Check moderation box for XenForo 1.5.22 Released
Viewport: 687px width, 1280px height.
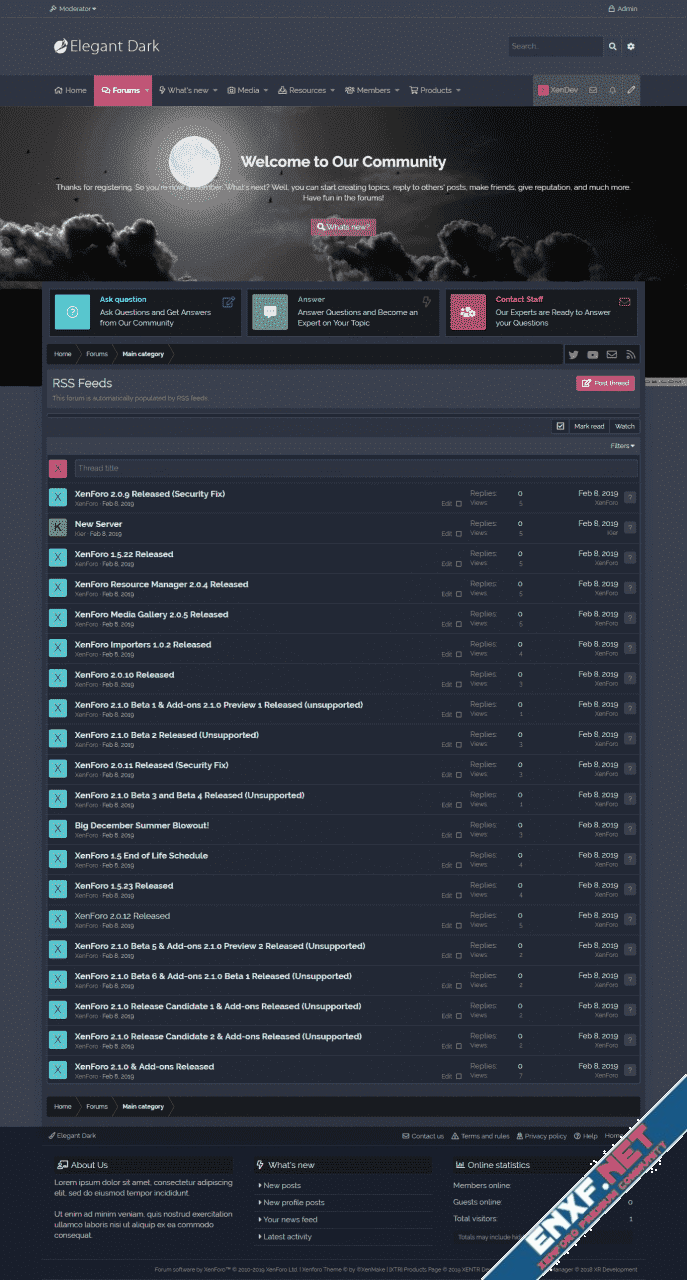click(x=459, y=564)
